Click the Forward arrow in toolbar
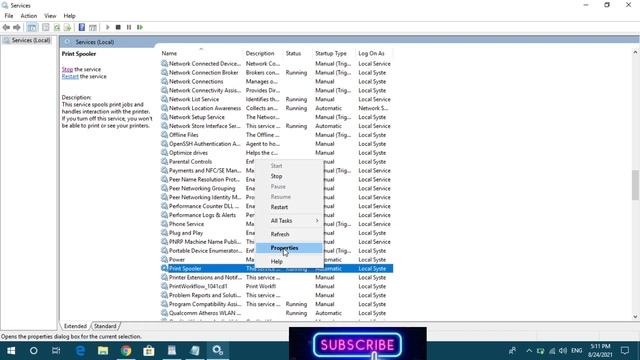The width and height of the screenshot is (640, 360). point(17,27)
